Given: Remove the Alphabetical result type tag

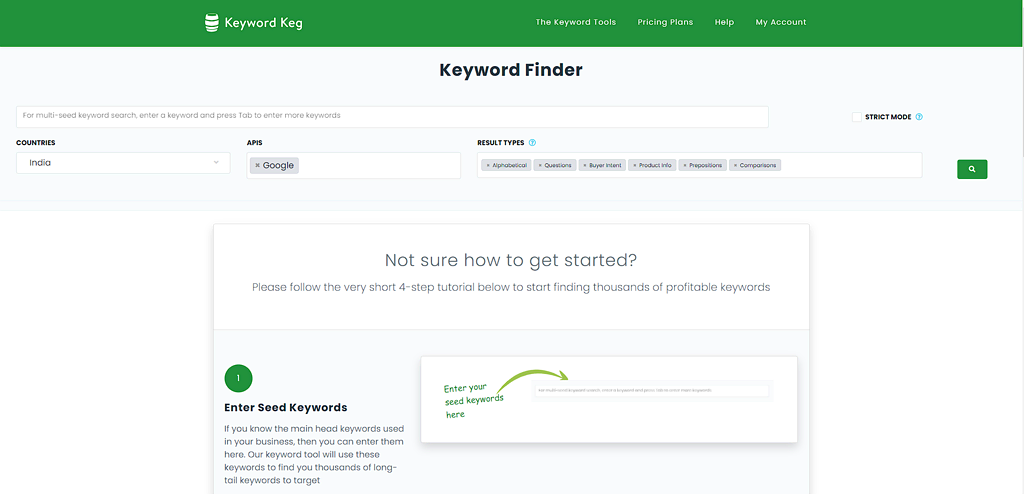Looking at the screenshot, I should coord(488,165).
